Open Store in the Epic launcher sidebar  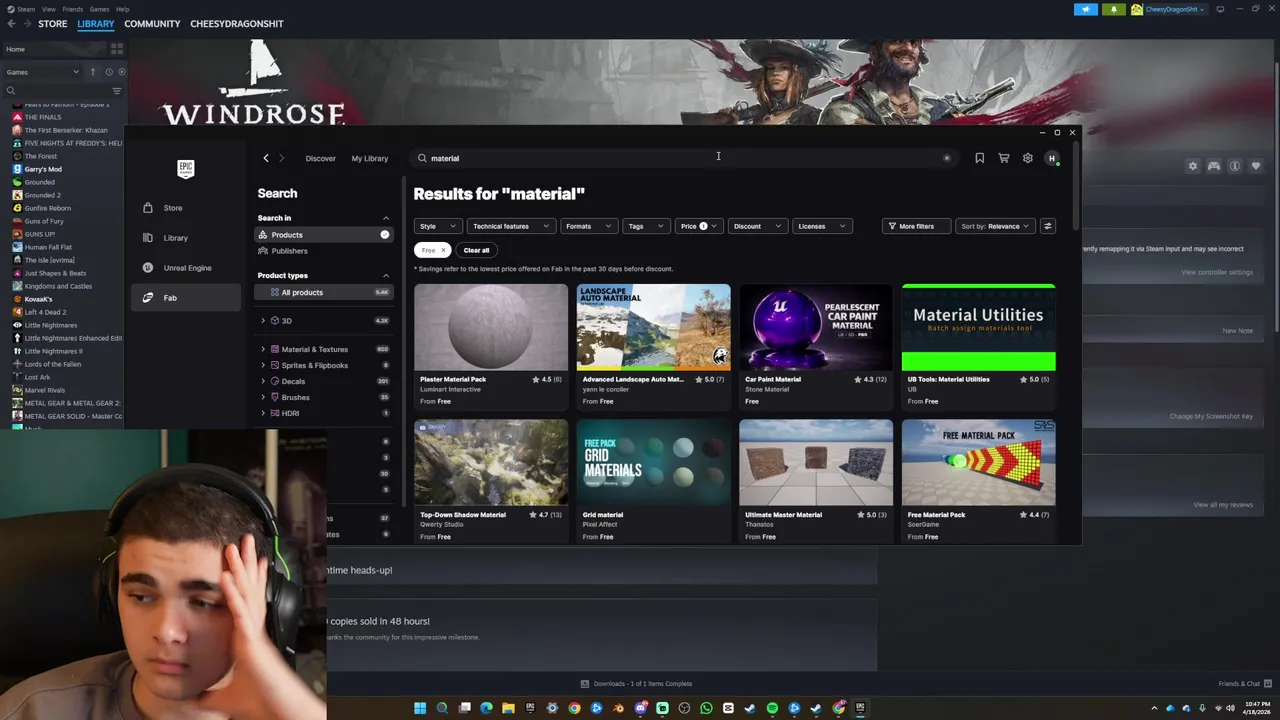186,208
